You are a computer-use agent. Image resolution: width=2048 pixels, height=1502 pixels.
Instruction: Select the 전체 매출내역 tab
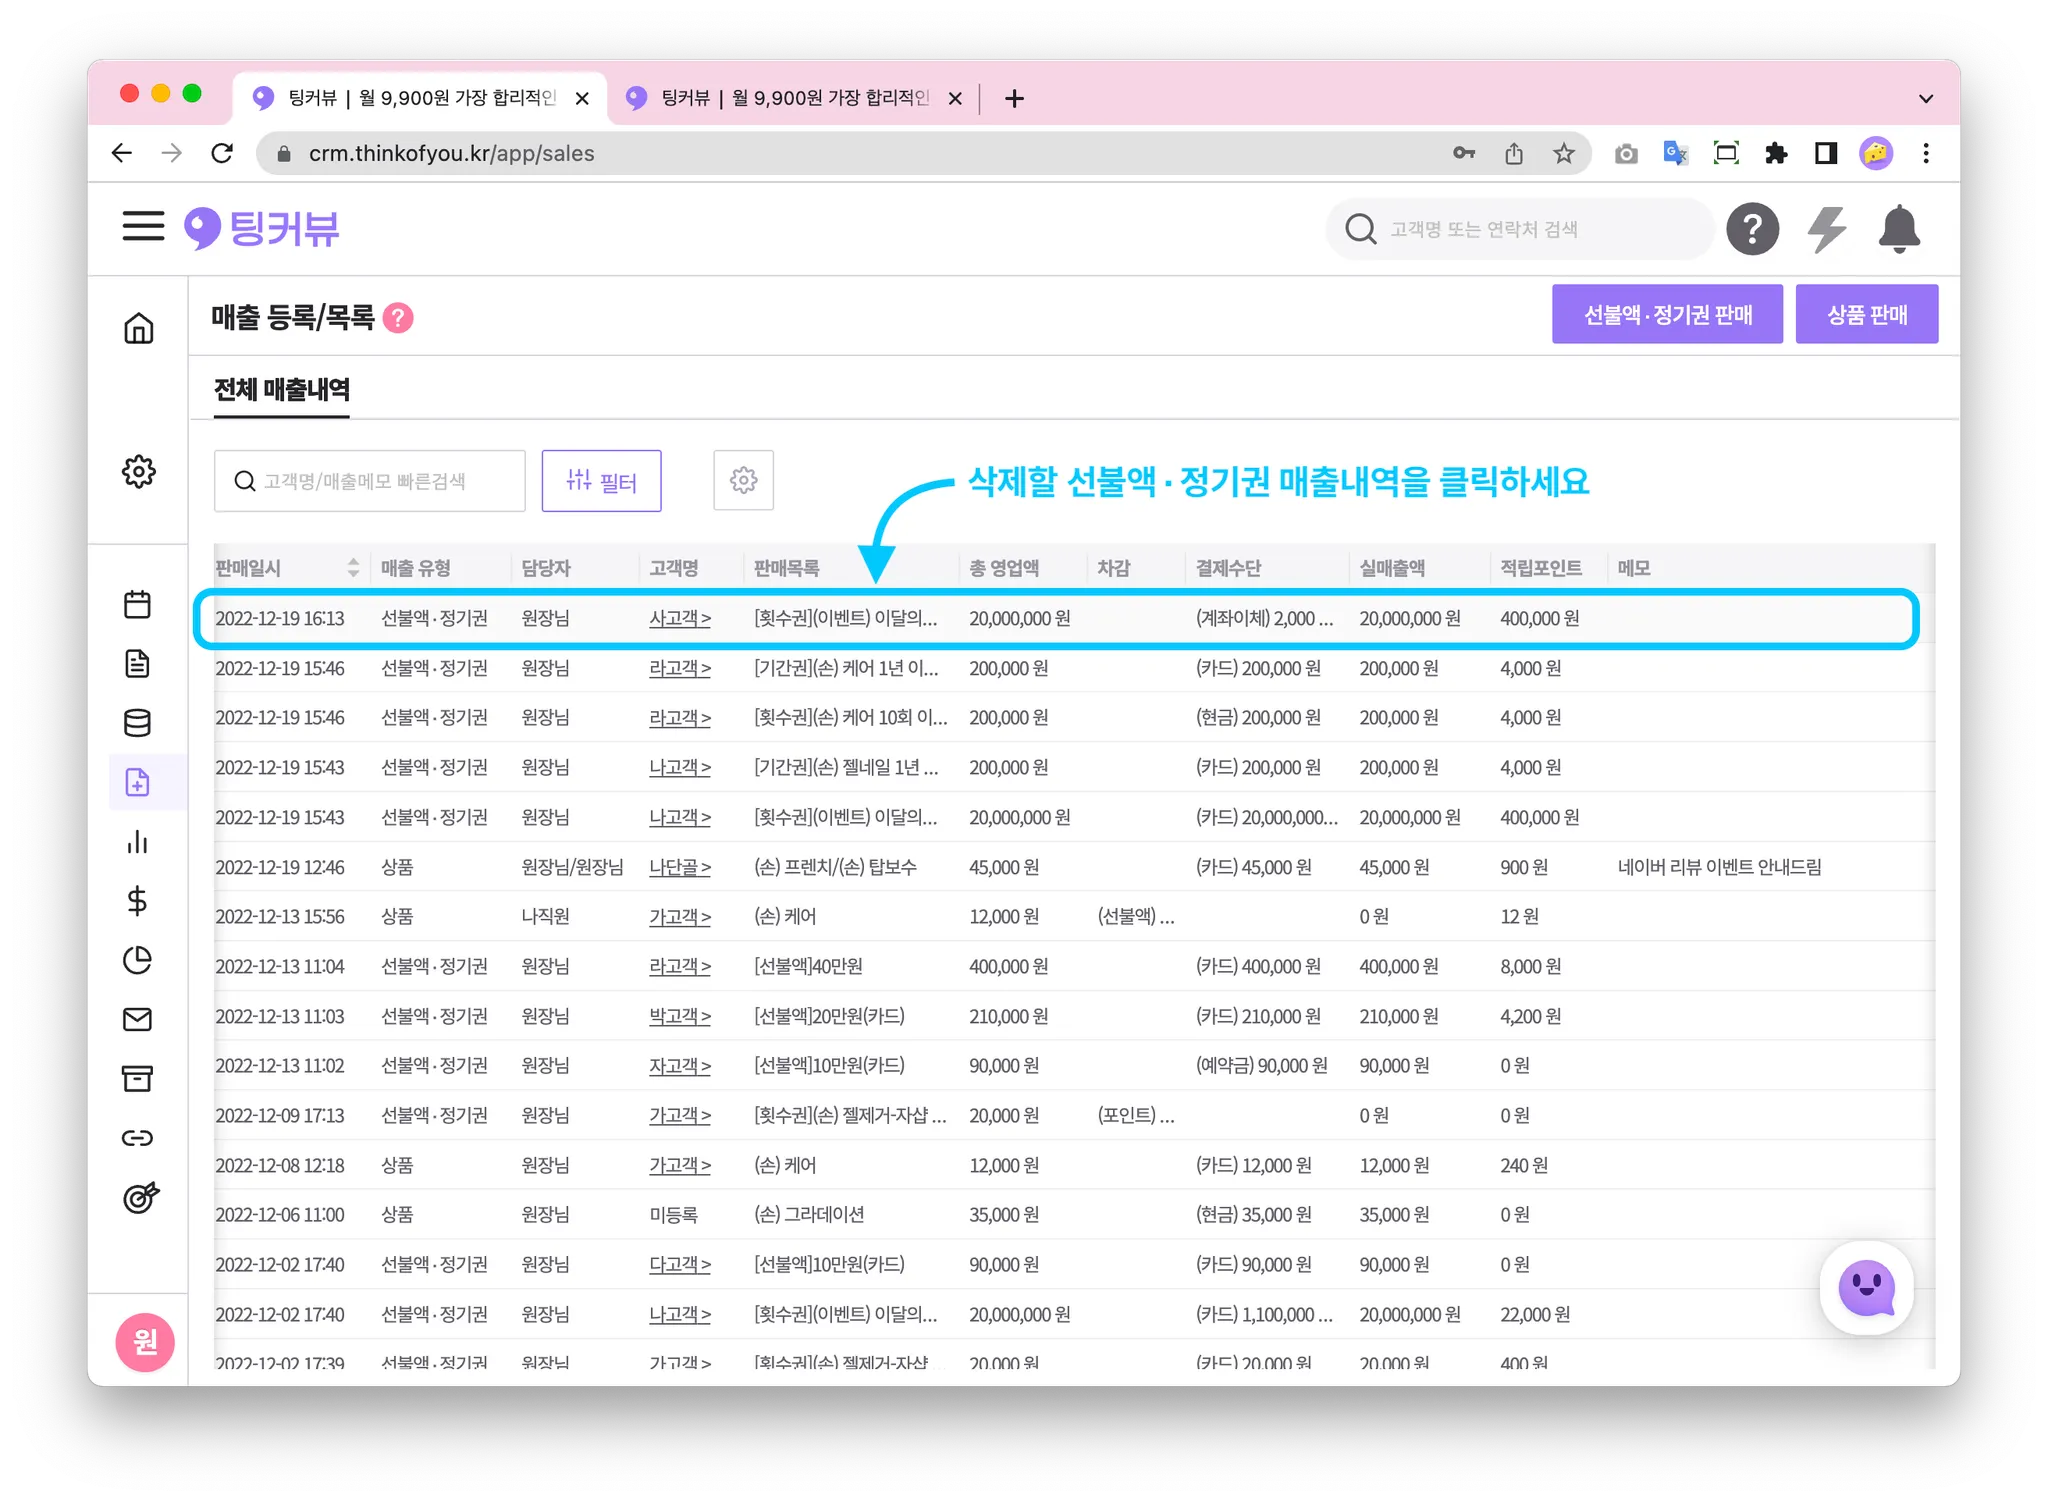click(x=282, y=390)
